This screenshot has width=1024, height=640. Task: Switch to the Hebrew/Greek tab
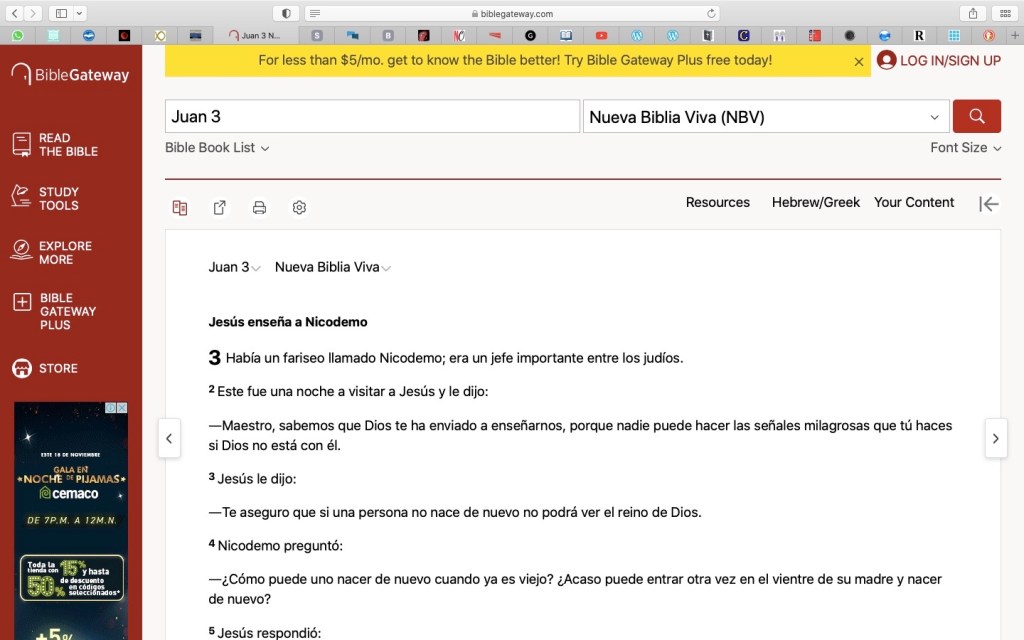point(815,202)
